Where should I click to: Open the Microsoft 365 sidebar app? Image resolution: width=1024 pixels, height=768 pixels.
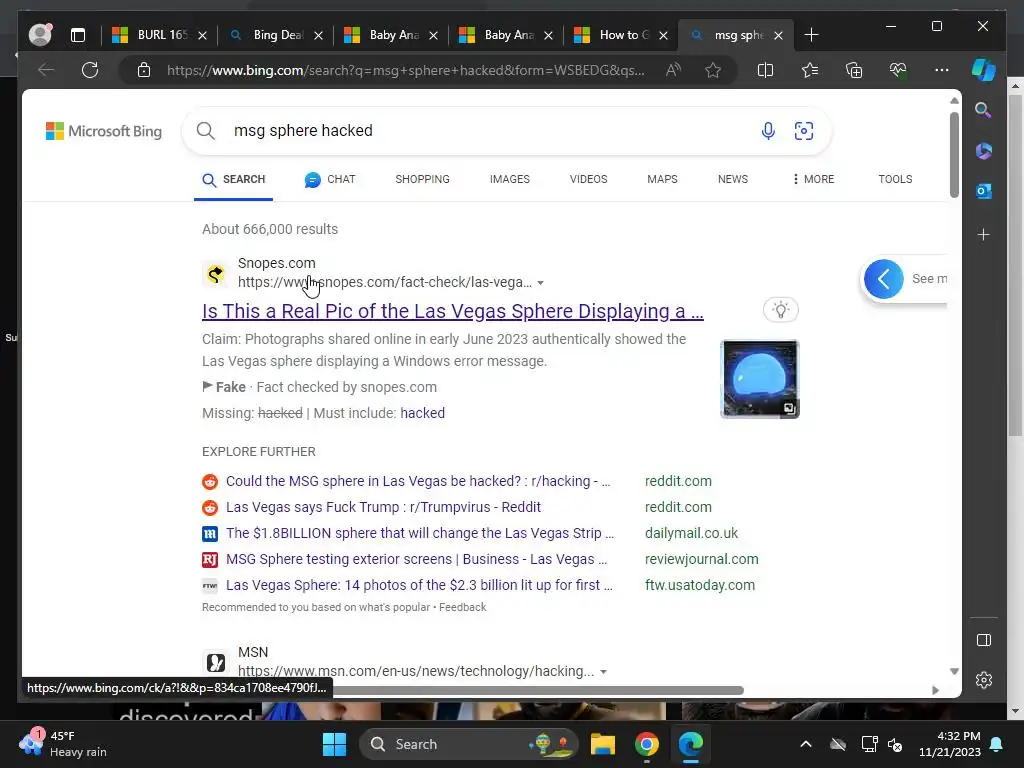point(984,151)
